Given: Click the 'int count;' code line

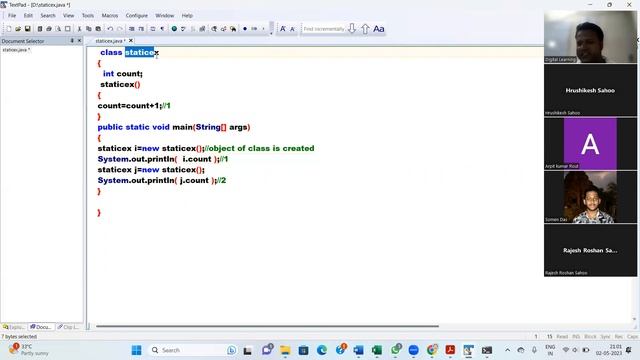Looking at the screenshot, I should (x=122, y=73).
